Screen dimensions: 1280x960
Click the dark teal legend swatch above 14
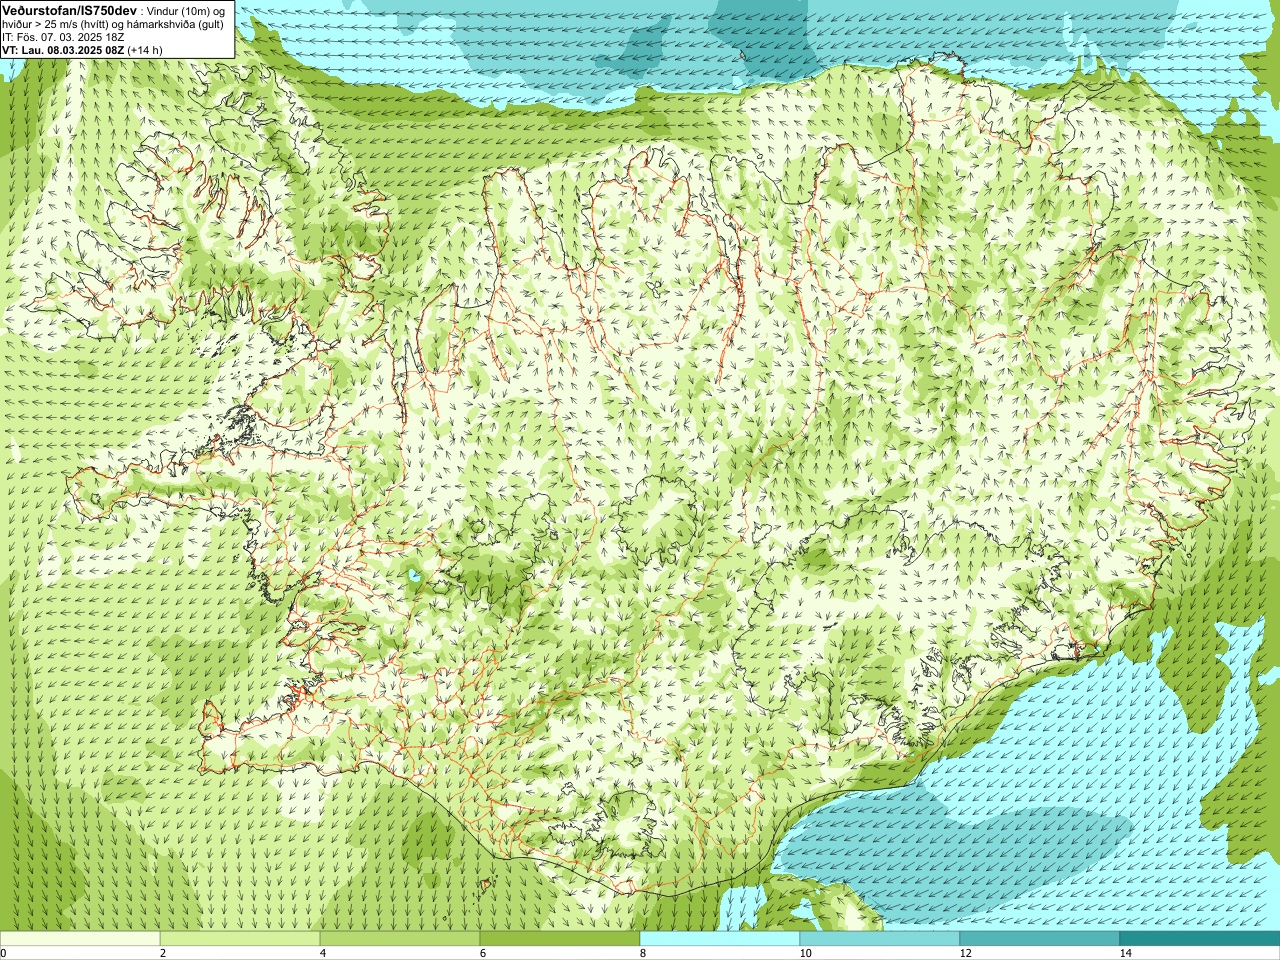click(x=1200, y=939)
